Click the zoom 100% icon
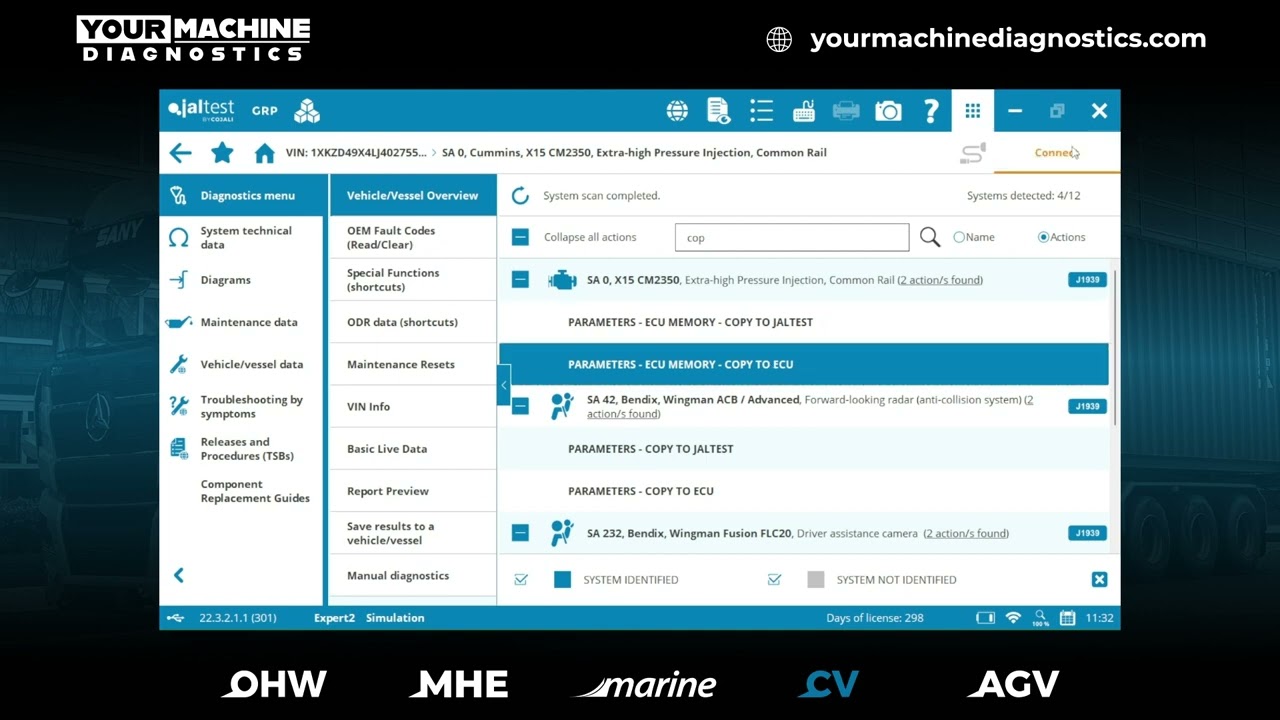1280x720 pixels. pos(1041,618)
